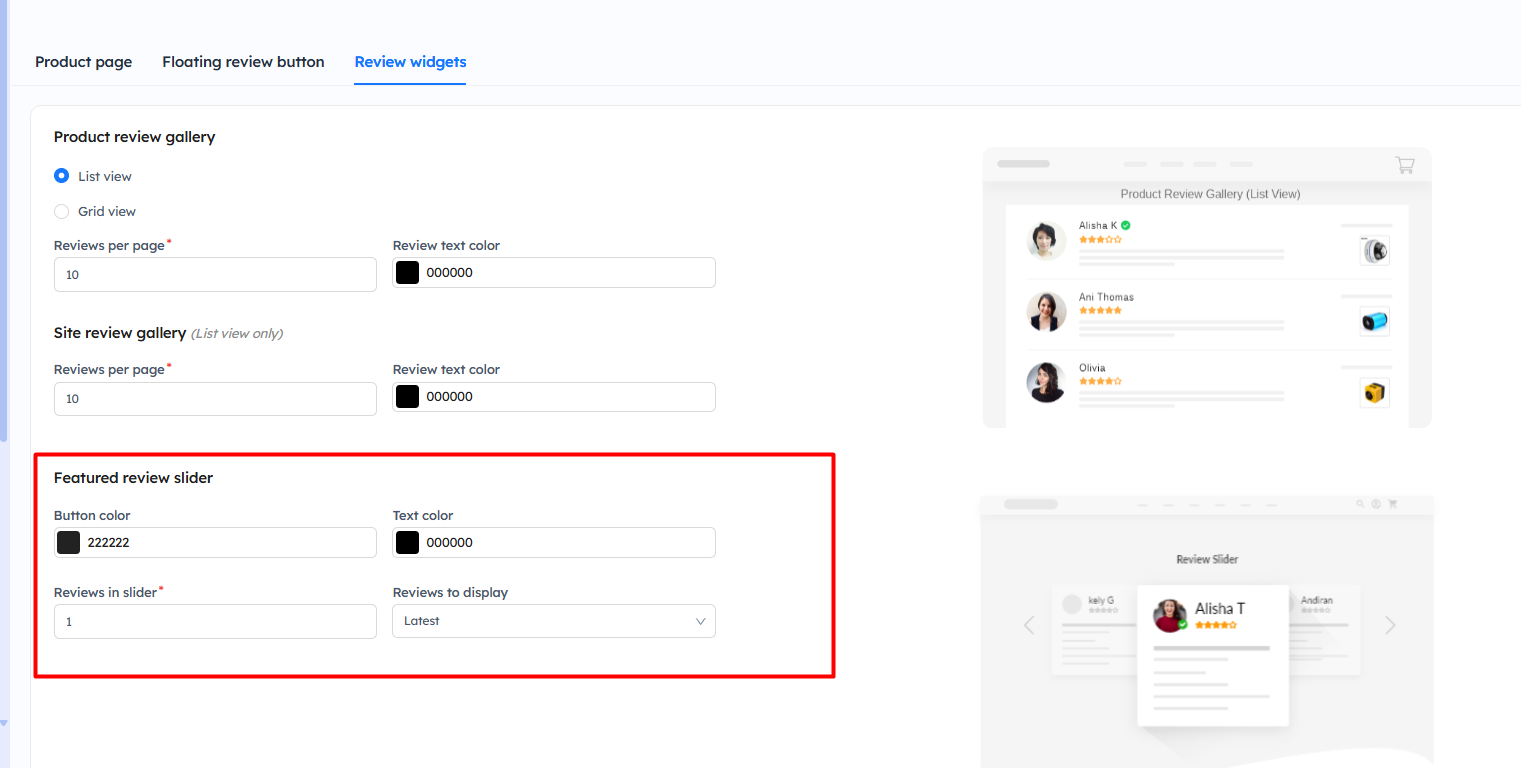Click the slider preview's left arrow
Image resolution: width=1521 pixels, height=768 pixels.
click(1029, 625)
